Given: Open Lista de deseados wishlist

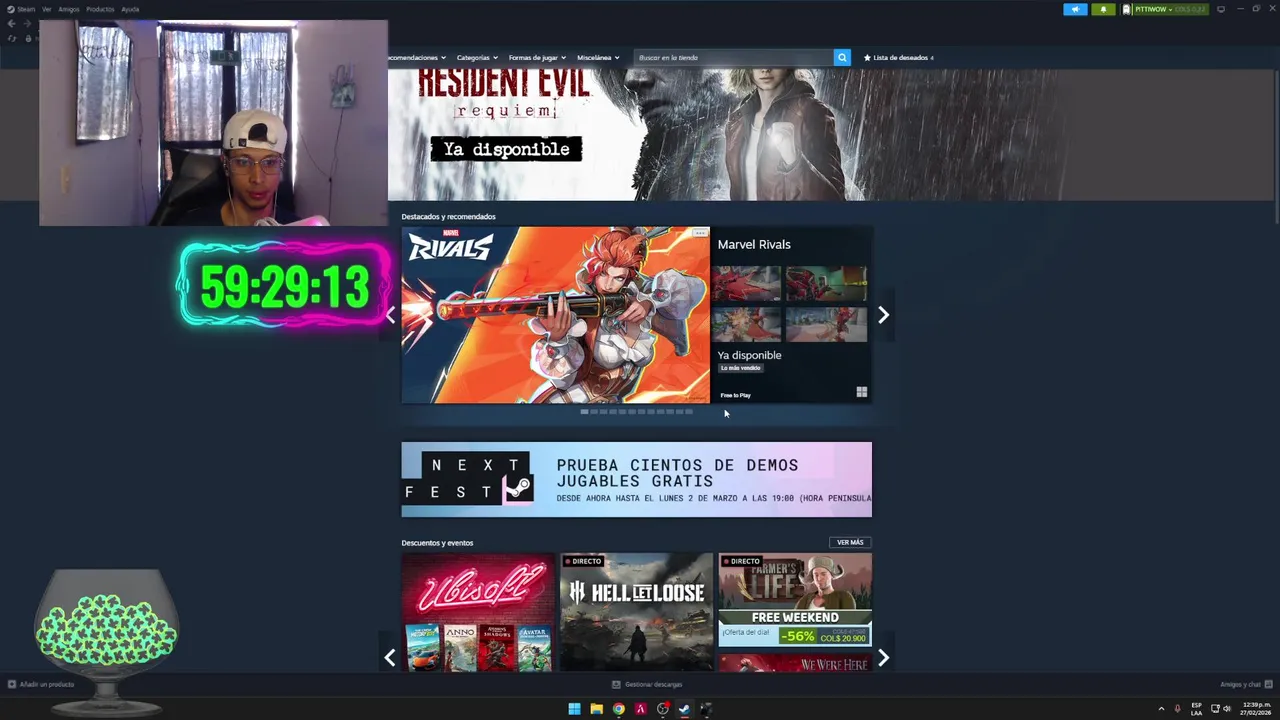Looking at the screenshot, I should pyautogui.click(x=898, y=58).
